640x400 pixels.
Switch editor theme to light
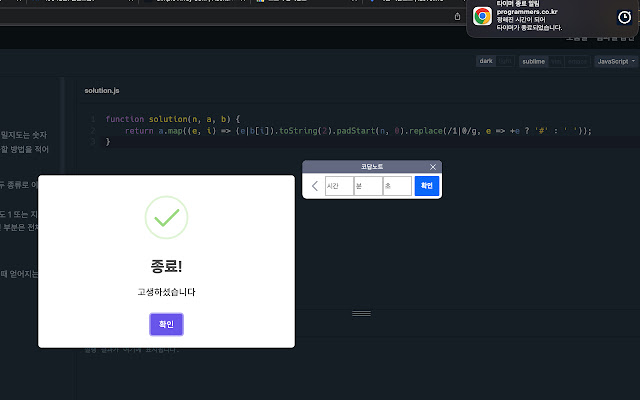[506, 61]
